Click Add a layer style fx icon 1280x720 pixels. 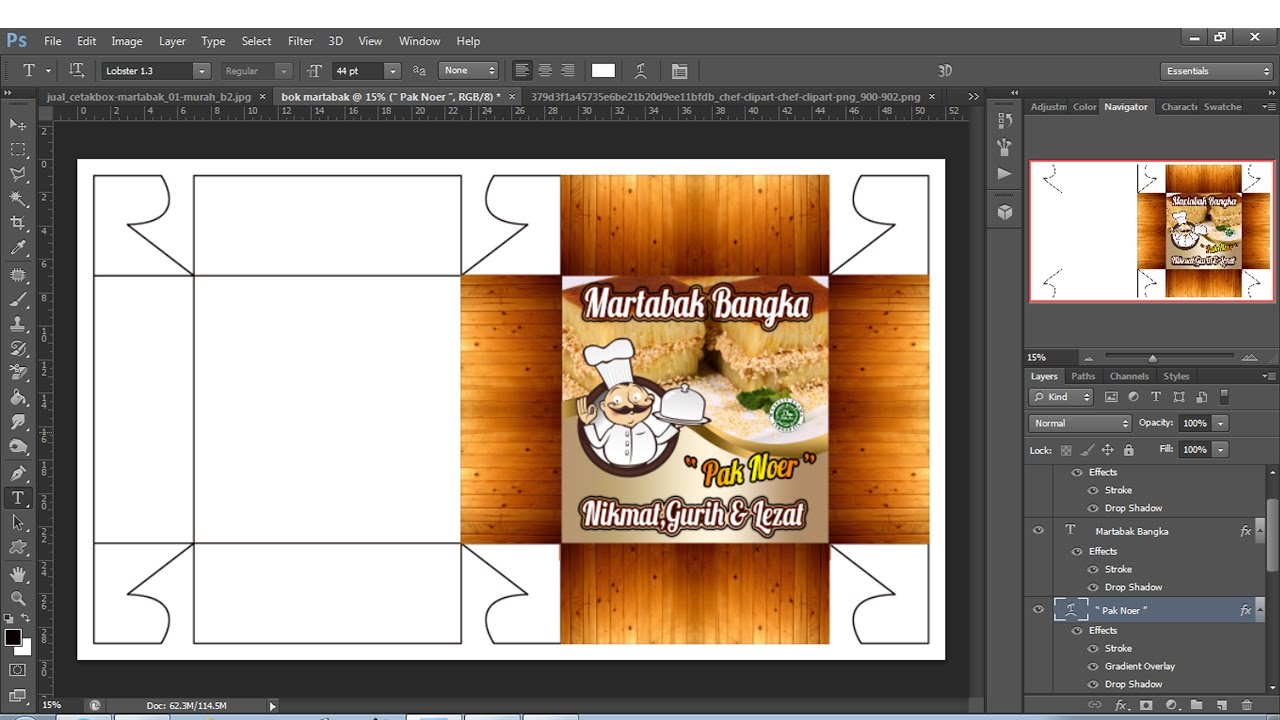click(x=1122, y=705)
